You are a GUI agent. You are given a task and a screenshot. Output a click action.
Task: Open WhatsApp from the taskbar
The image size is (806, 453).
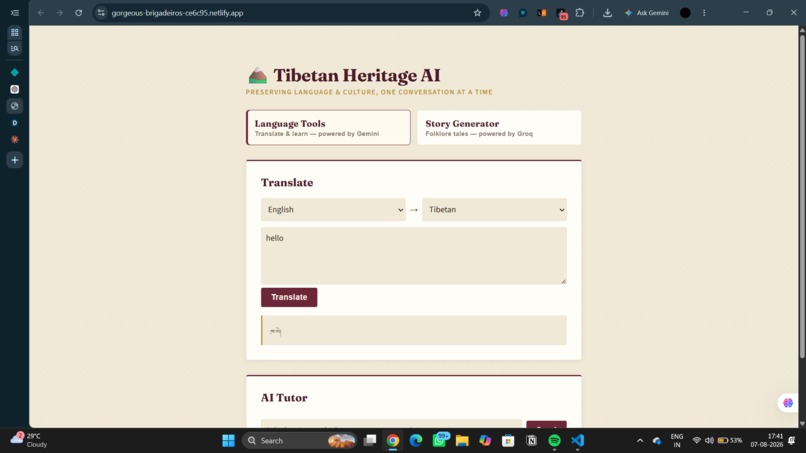pos(439,441)
